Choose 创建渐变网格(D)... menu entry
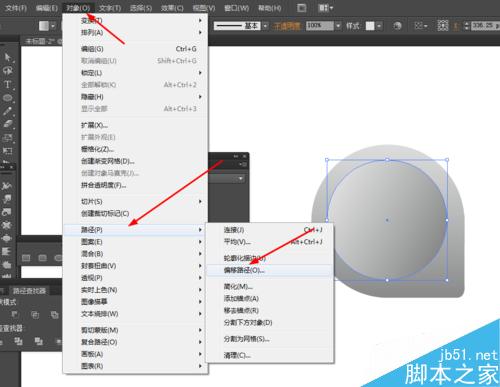This screenshot has height=387, width=500. tap(136, 161)
